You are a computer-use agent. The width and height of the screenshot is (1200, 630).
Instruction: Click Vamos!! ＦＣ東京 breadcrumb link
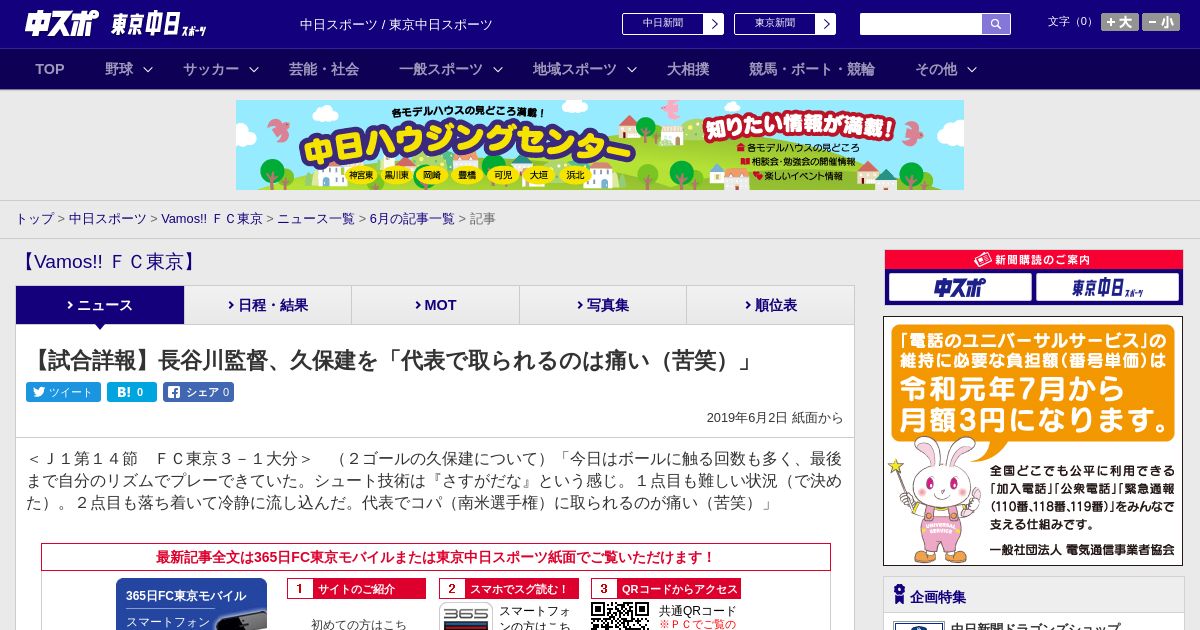click(212, 219)
